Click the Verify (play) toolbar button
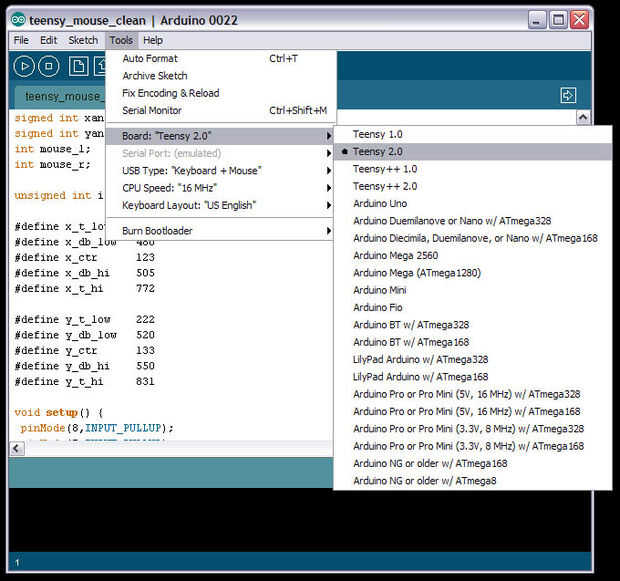The height and width of the screenshot is (581, 620). tap(24, 66)
